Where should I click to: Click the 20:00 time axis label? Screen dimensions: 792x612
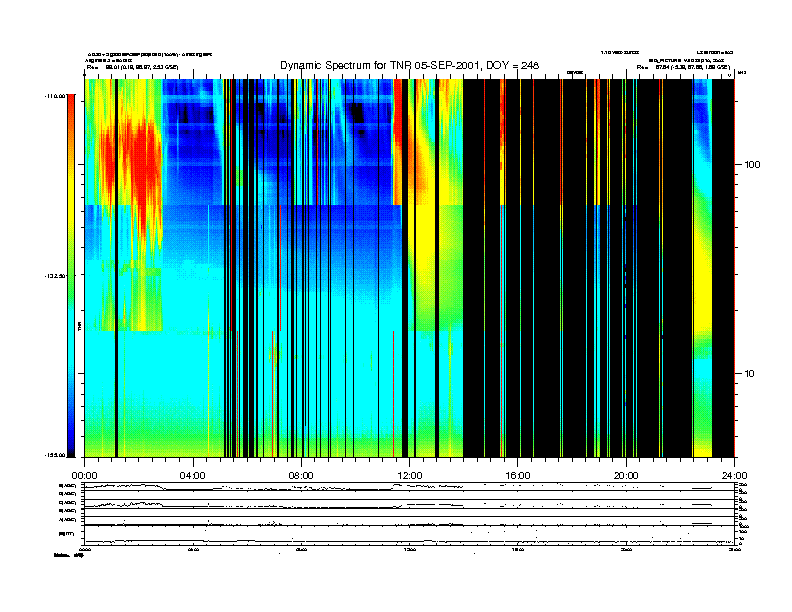(626, 476)
